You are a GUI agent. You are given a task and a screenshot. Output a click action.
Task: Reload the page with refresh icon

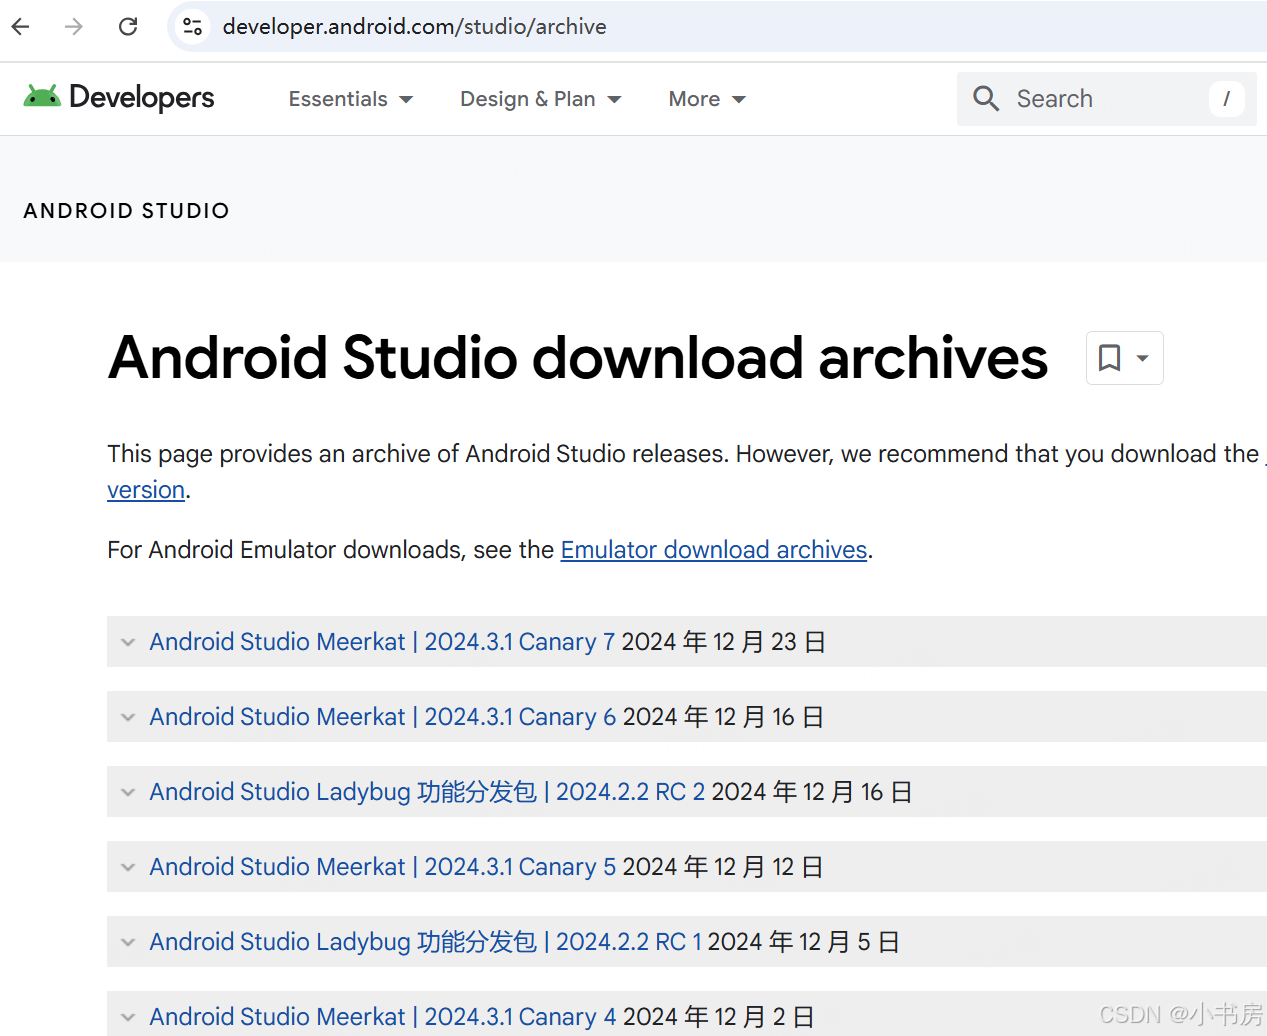click(128, 27)
